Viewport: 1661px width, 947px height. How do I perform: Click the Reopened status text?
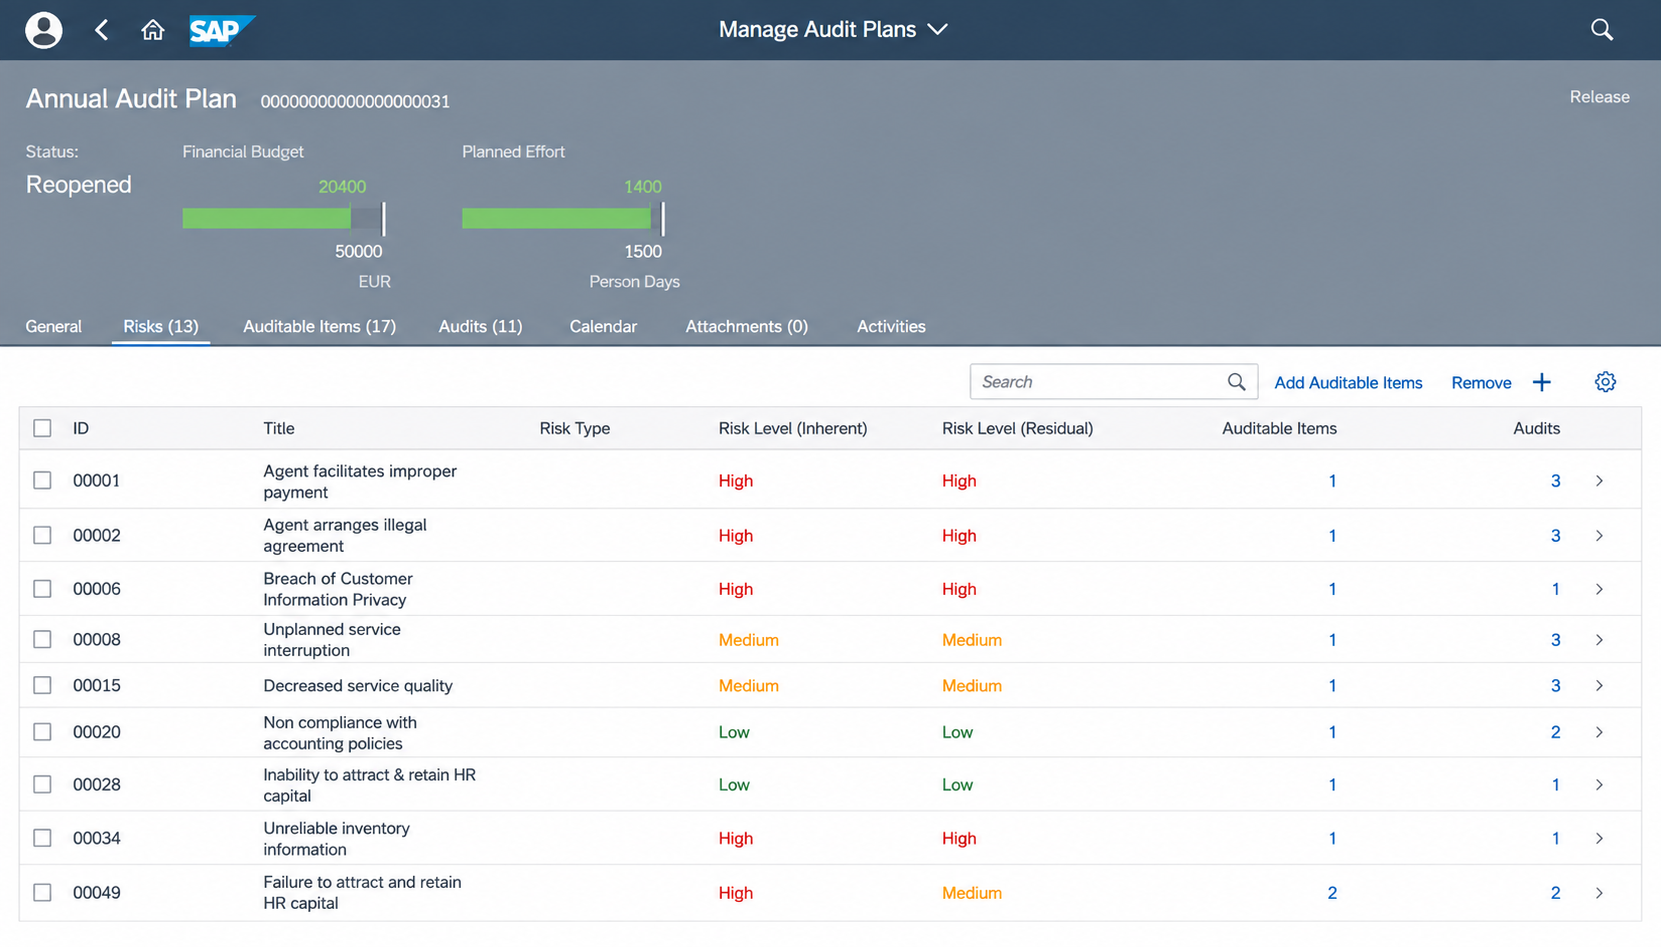click(x=78, y=185)
